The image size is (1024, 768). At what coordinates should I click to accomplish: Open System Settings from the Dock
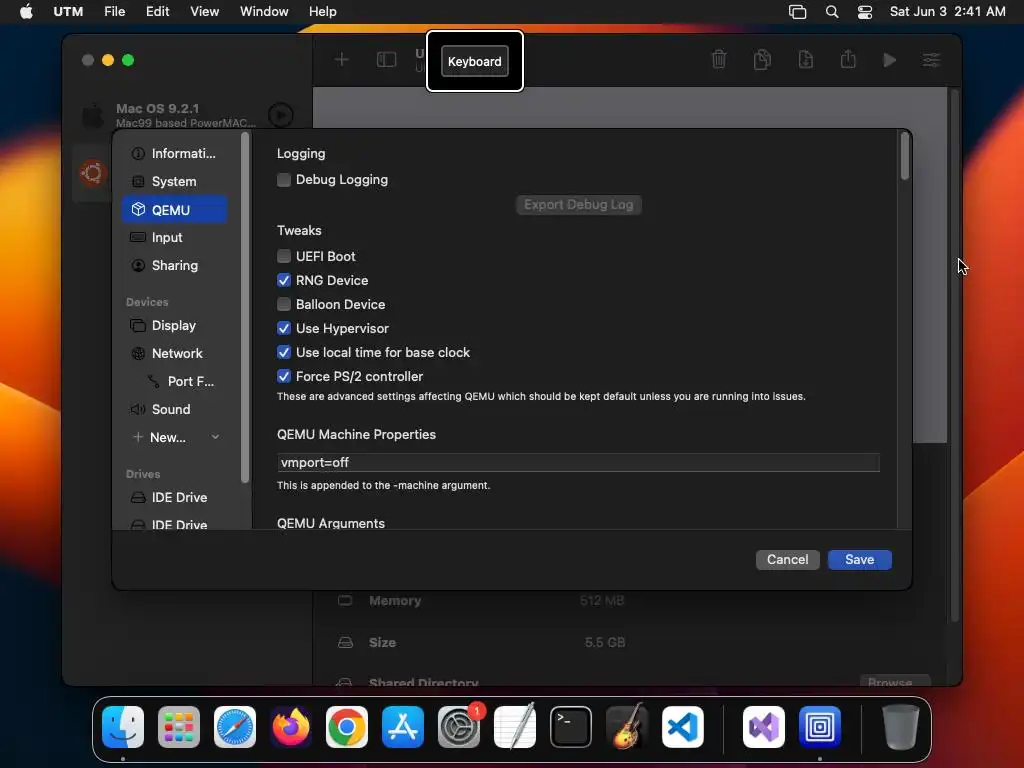click(x=458, y=727)
